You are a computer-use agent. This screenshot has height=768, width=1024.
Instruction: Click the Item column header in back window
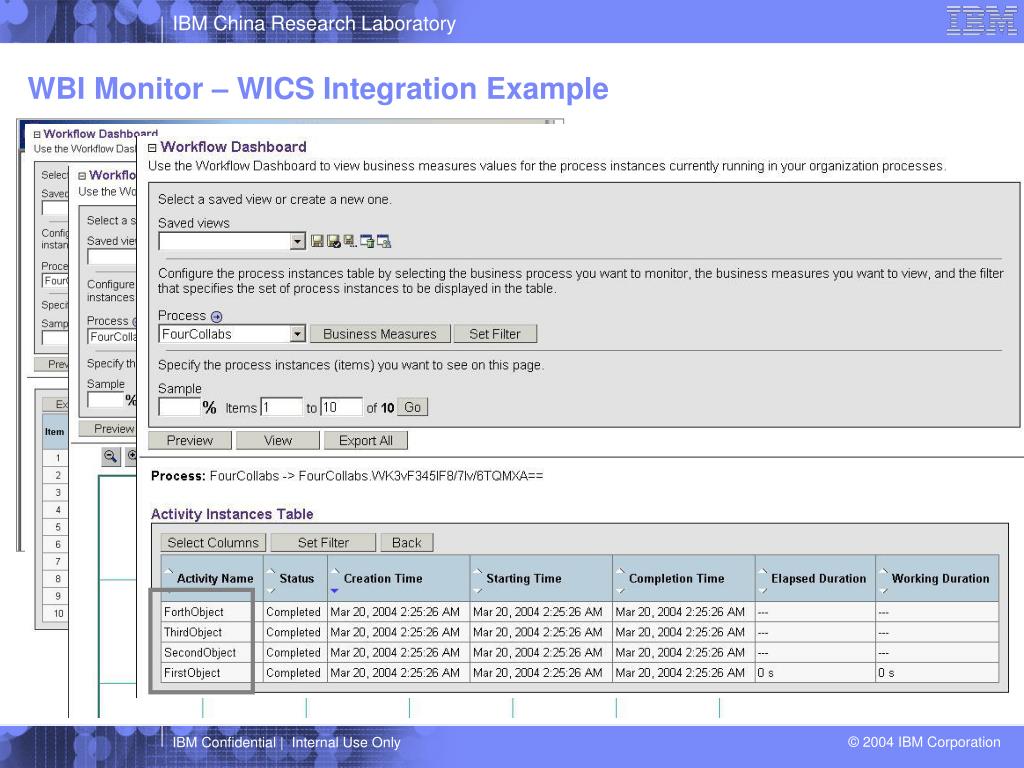(54, 432)
